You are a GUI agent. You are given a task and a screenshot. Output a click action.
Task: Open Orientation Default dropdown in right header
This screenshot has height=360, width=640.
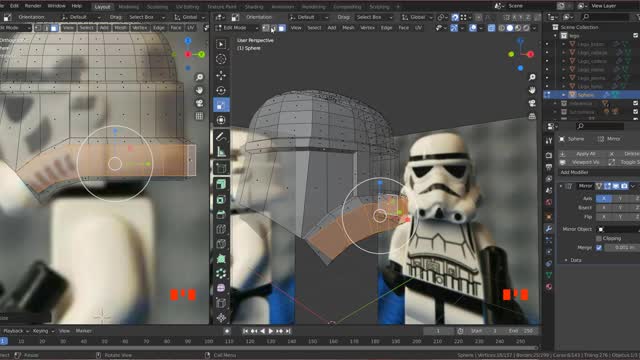point(308,17)
